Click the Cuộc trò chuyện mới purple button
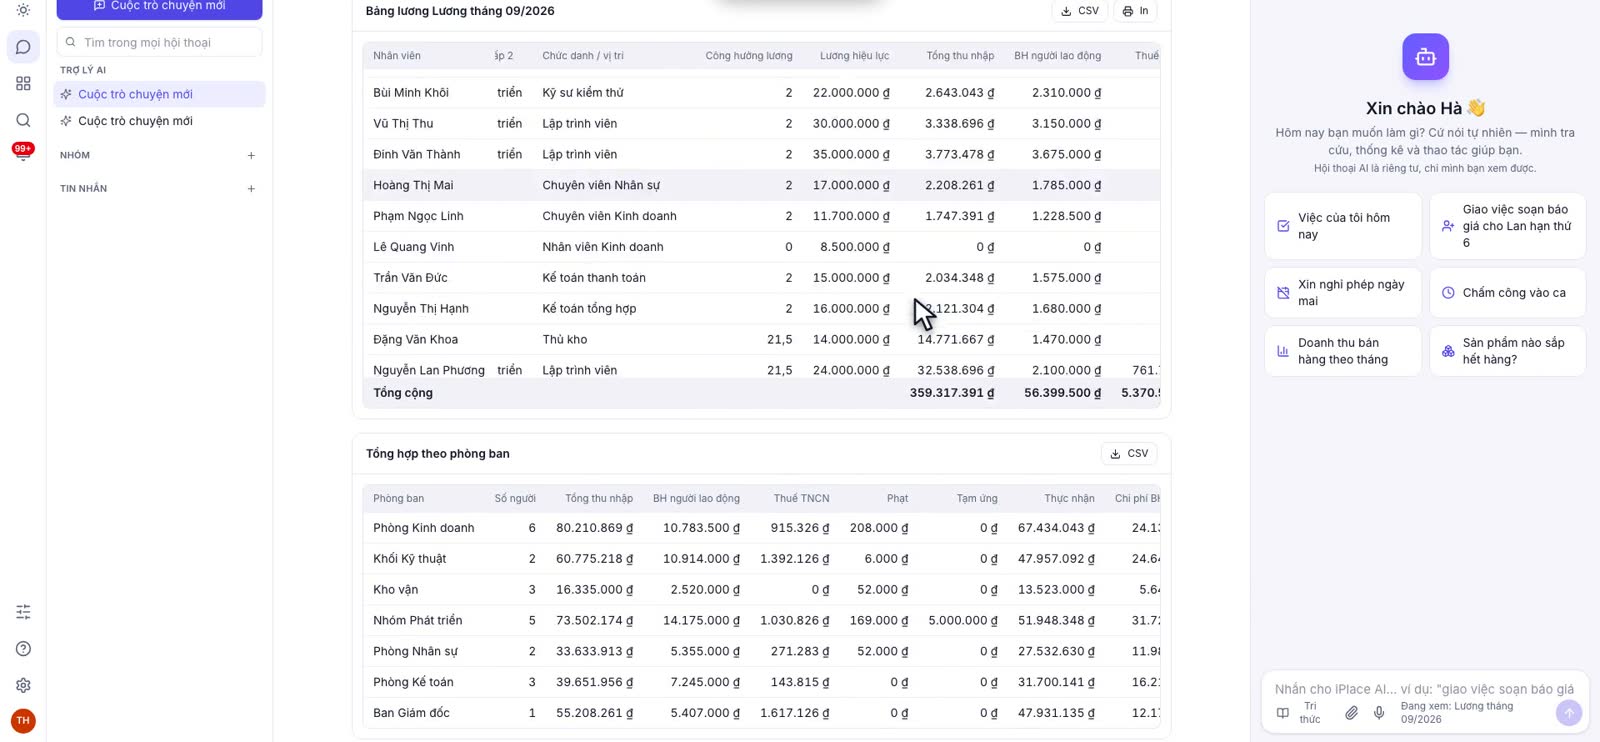This screenshot has width=1600, height=742. [160, 8]
